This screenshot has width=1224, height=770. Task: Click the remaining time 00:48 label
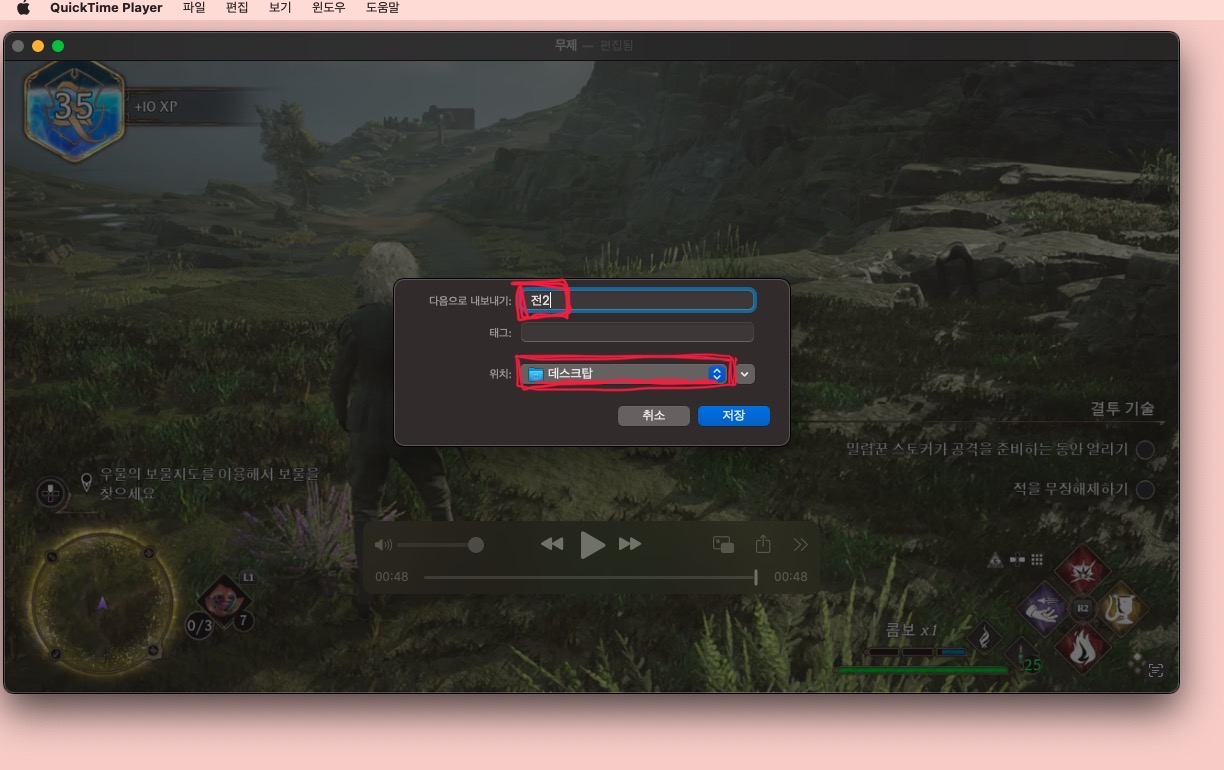pos(790,577)
